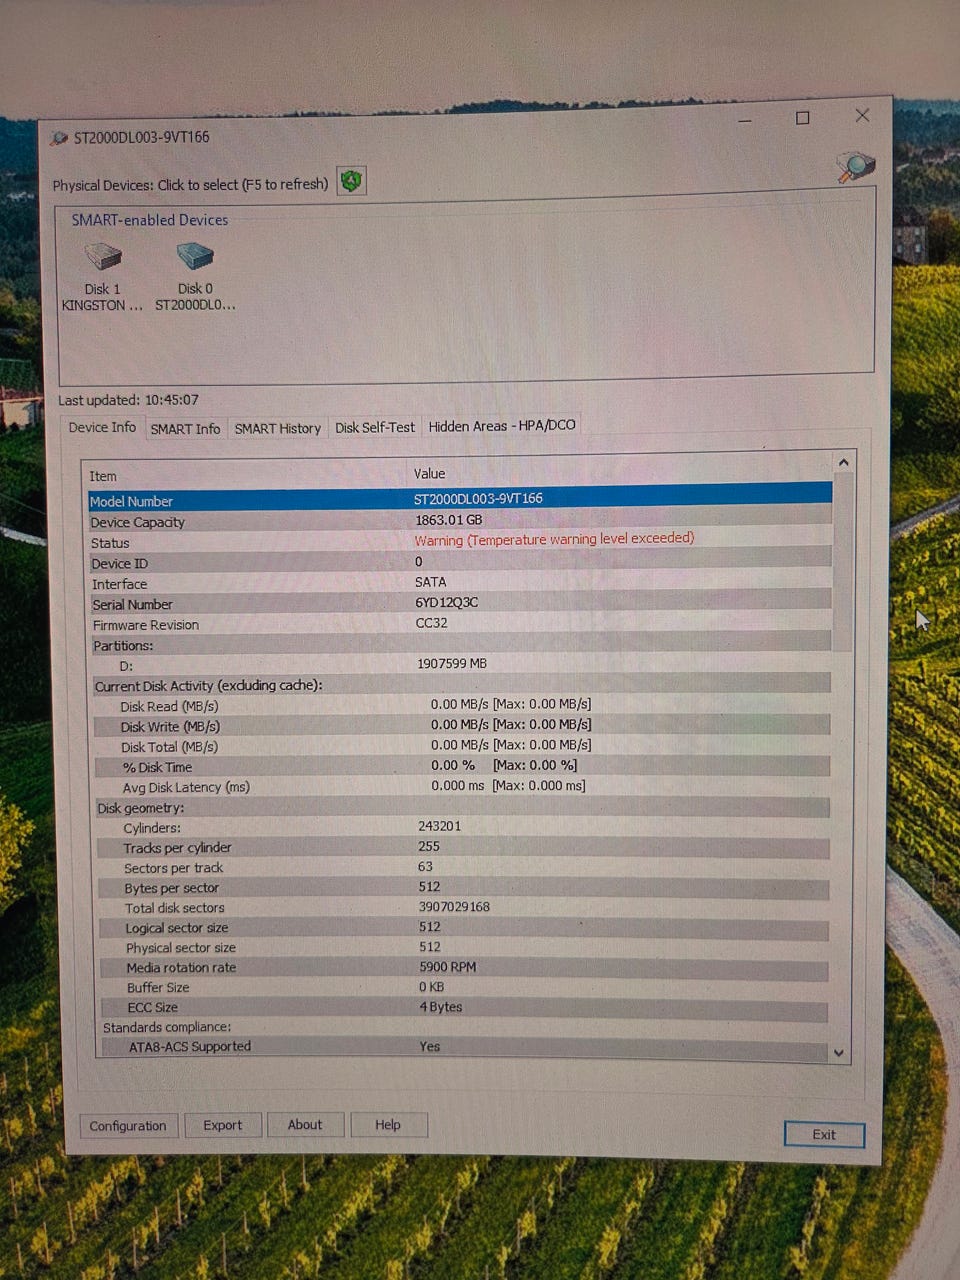The image size is (960, 1280).
Task: Open the SMART Info tab
Action: 185,428
